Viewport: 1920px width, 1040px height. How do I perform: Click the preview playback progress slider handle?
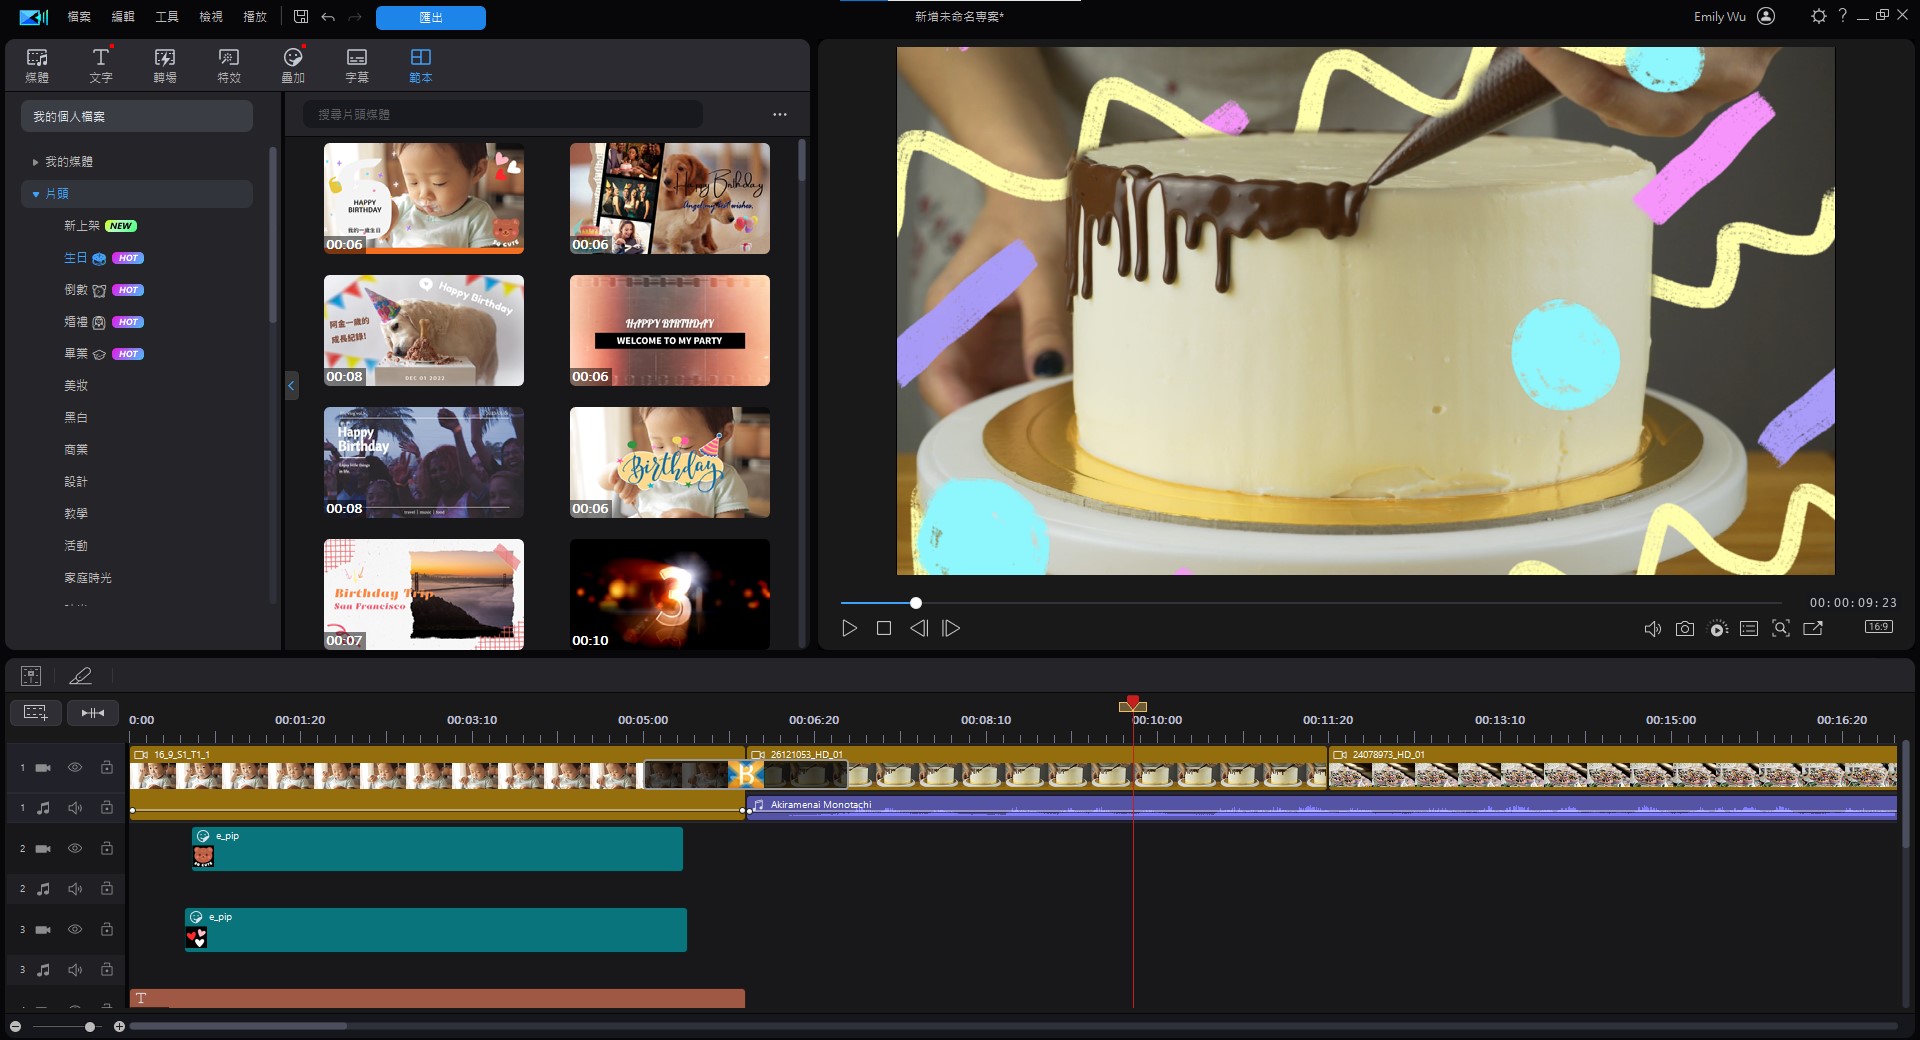click(x=915, y=603)
